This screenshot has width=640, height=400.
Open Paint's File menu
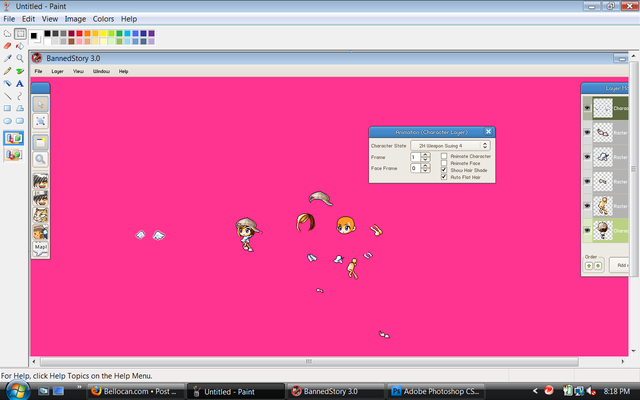click(9, 19)
